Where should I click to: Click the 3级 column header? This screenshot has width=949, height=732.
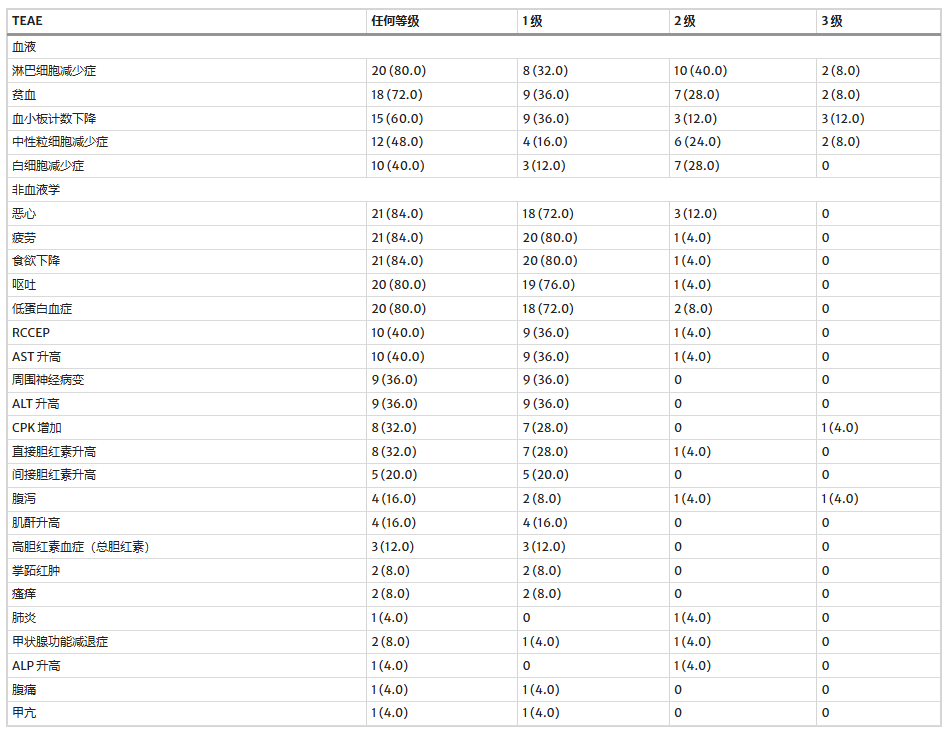click(x=832, y=21)
